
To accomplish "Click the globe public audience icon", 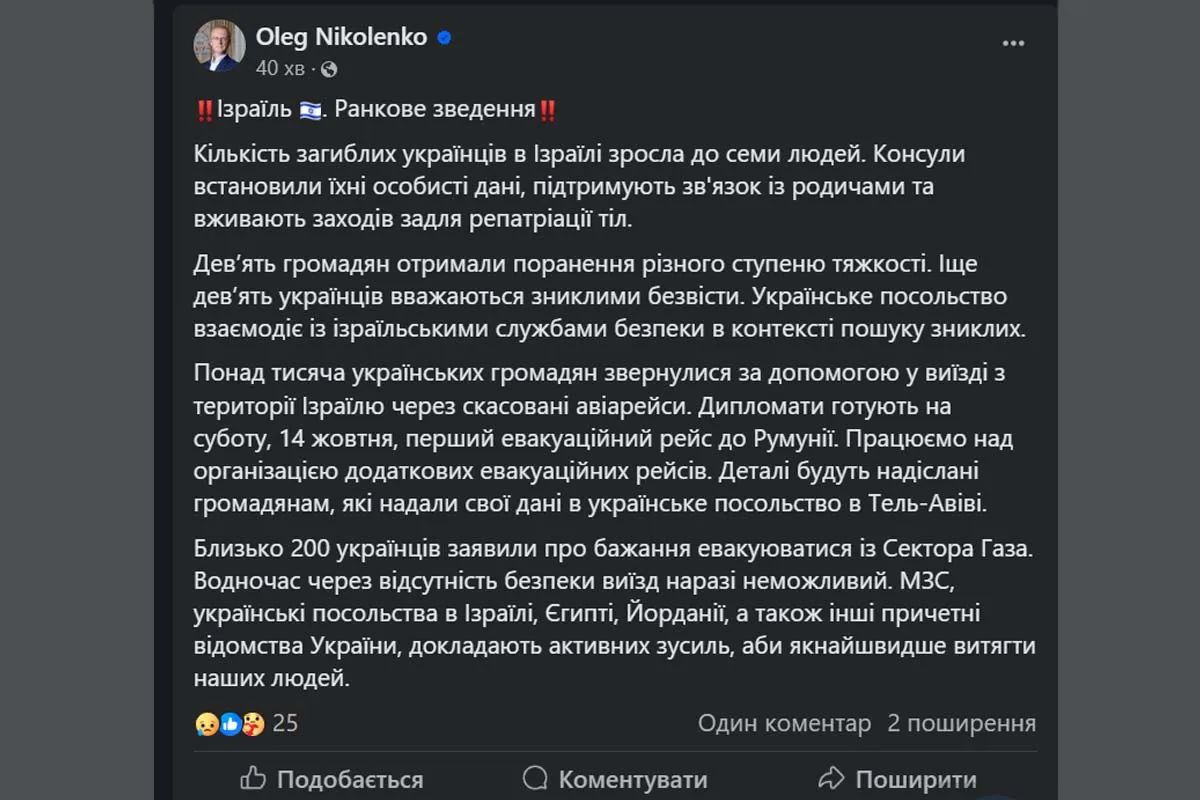I will [x=329, y=69].
